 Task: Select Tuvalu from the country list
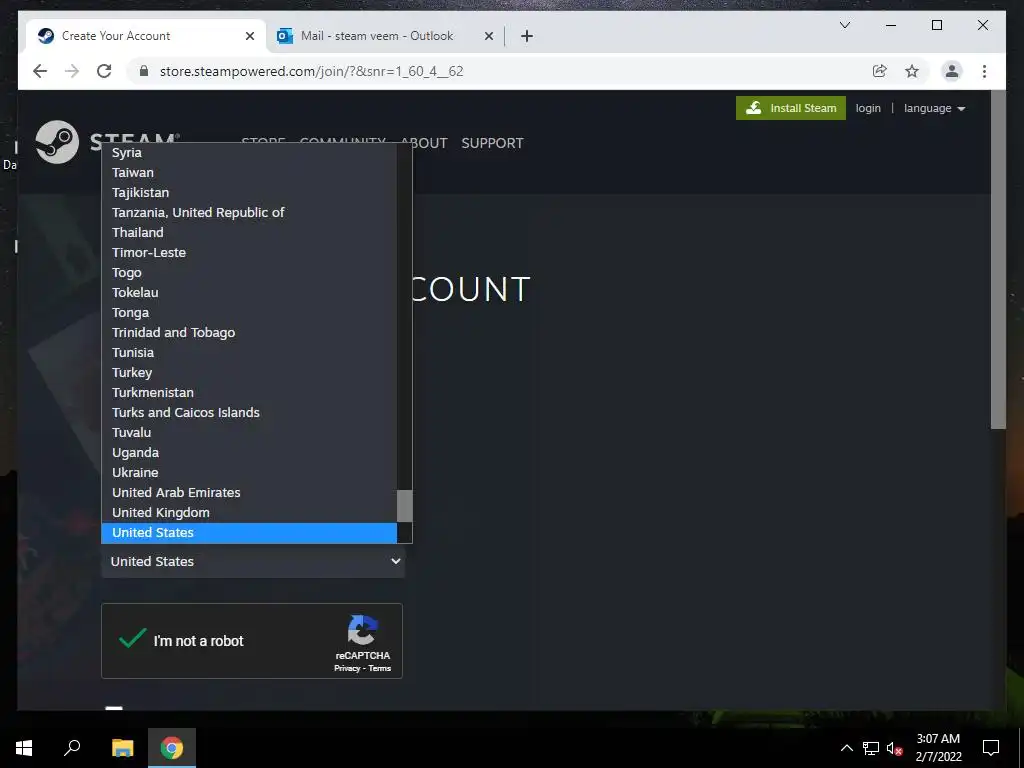pyautogui.click(x=249, y=432)
